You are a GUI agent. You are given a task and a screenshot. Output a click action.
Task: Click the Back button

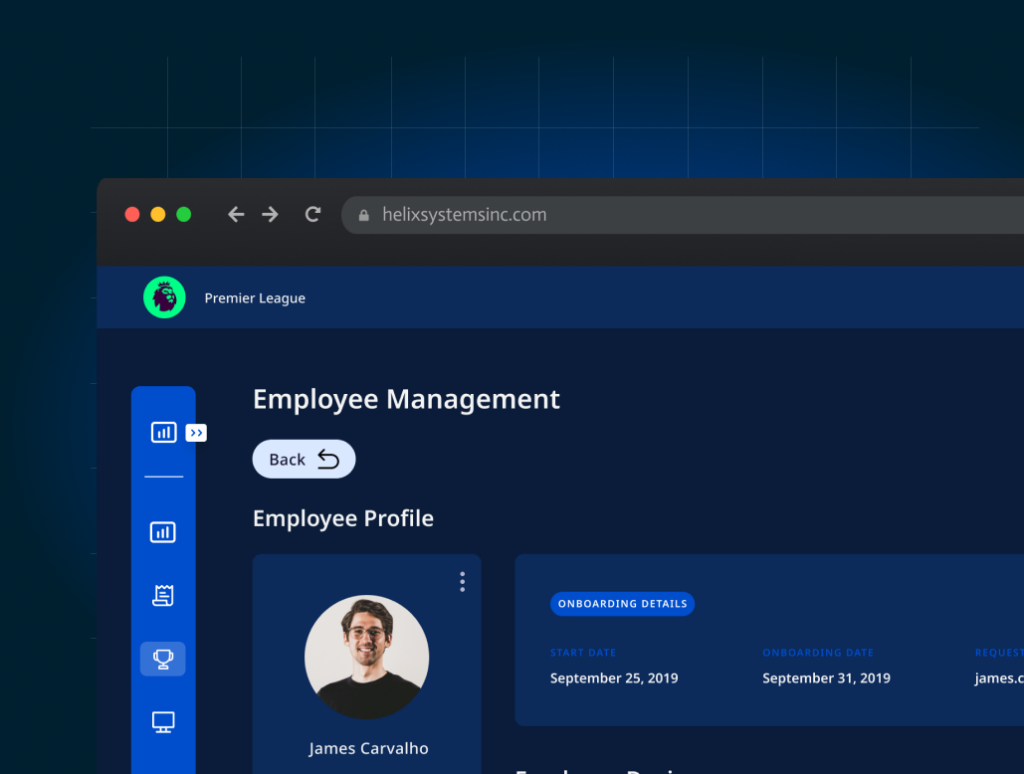pyautogui.click(x=304, y=459)
